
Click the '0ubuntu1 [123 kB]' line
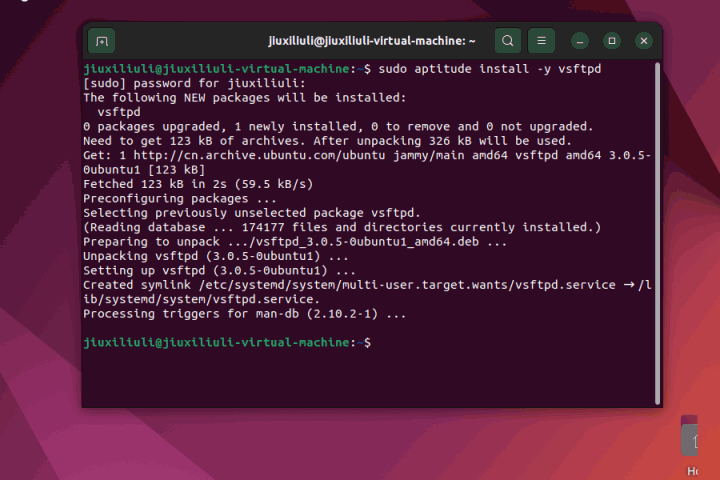pos(144,169)
